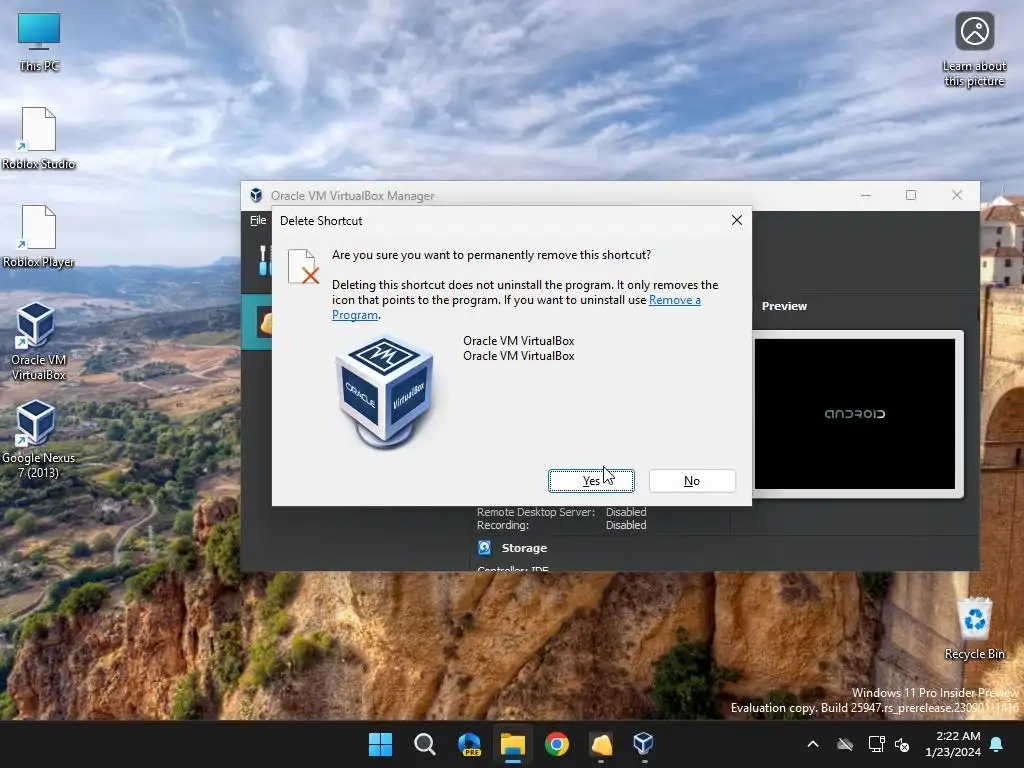Click the VirtualBox Manager title bar icon

coord(256,195)
